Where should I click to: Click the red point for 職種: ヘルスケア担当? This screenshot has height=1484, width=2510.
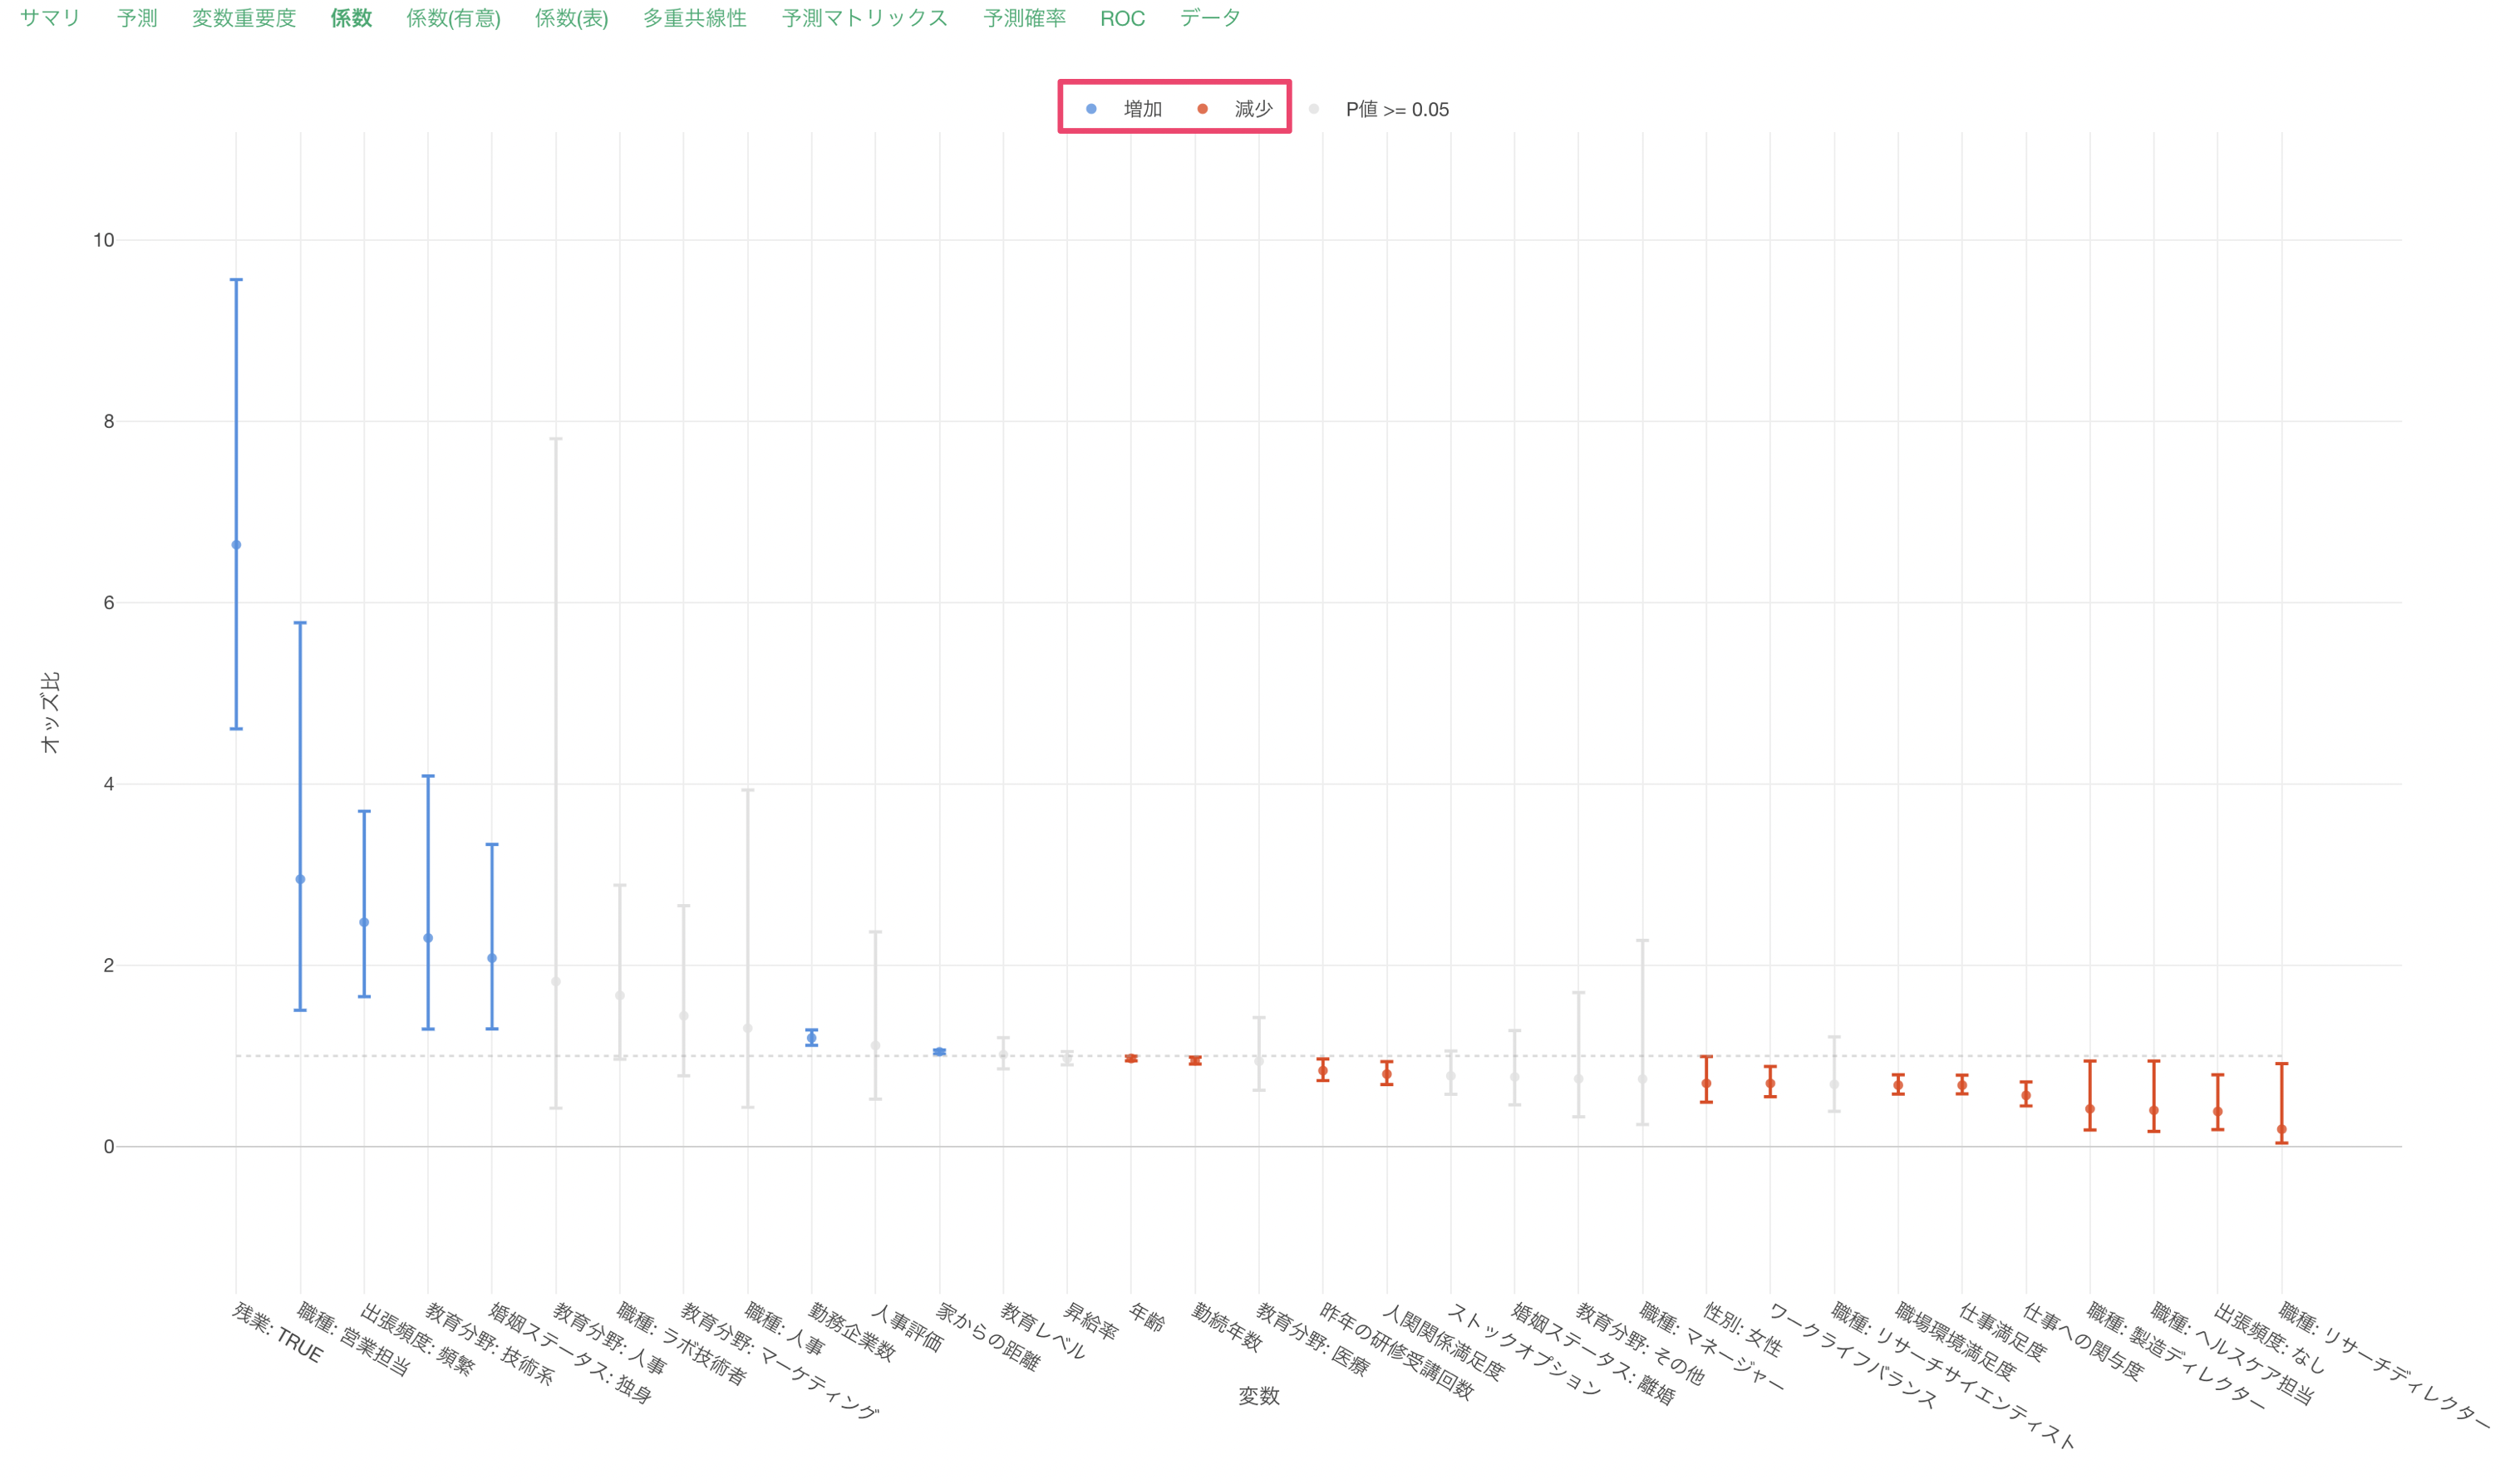click(2154, 1110)
